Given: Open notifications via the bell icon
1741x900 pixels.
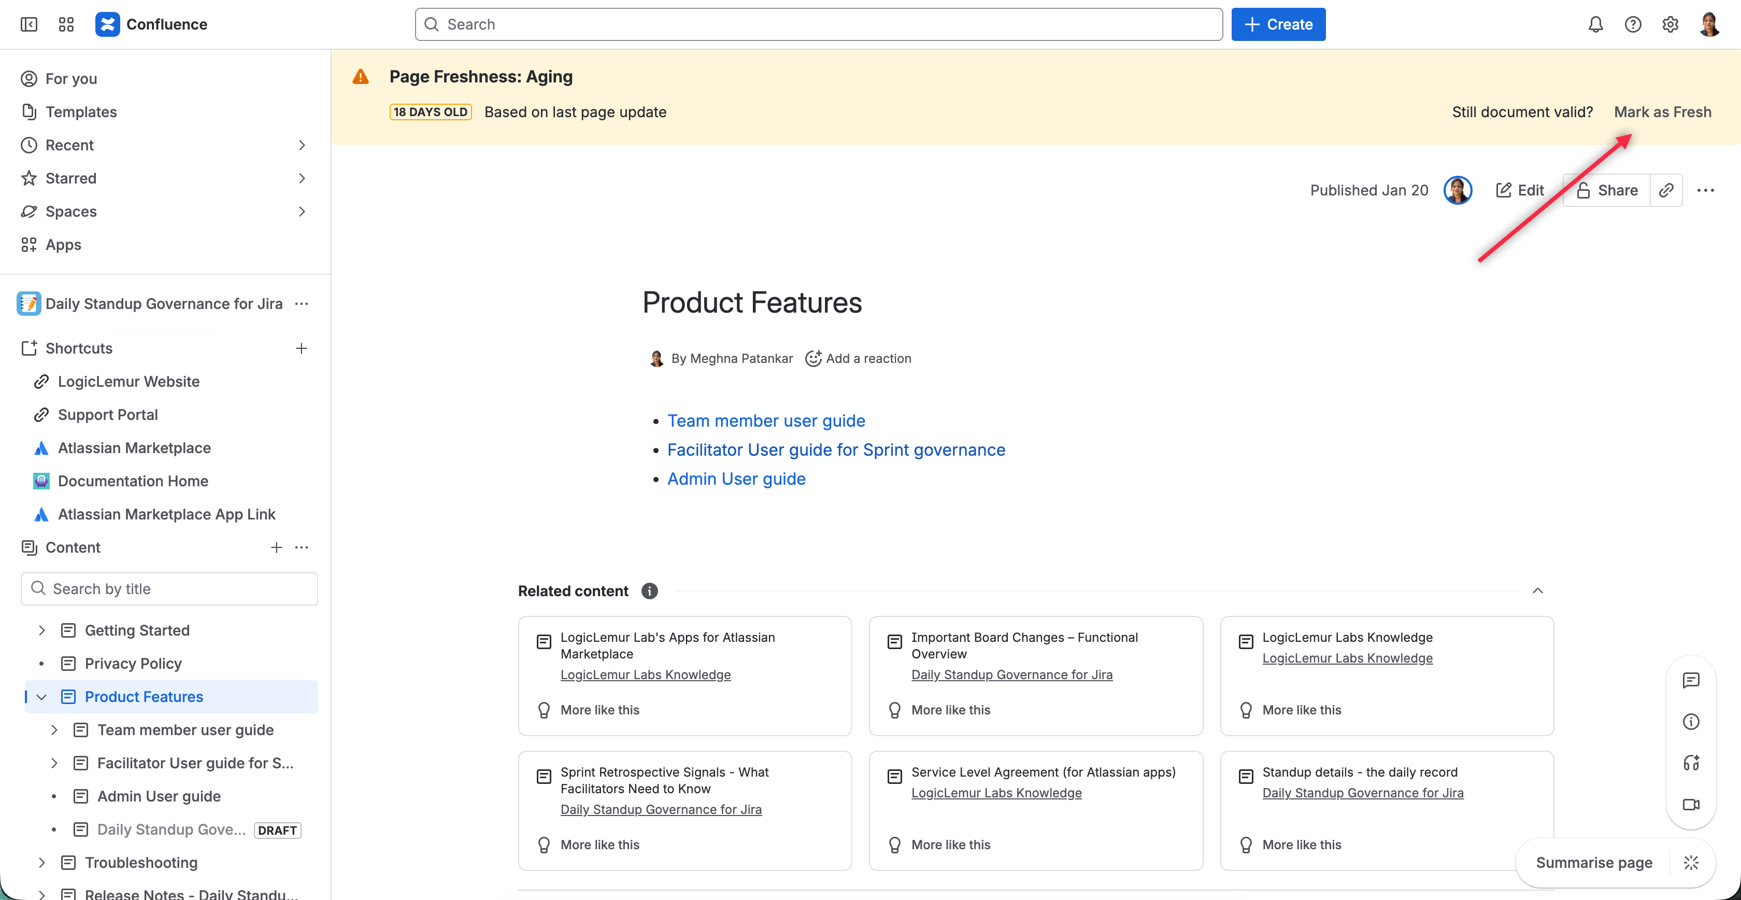Looking at the screenshot, I should point(1596,24).
